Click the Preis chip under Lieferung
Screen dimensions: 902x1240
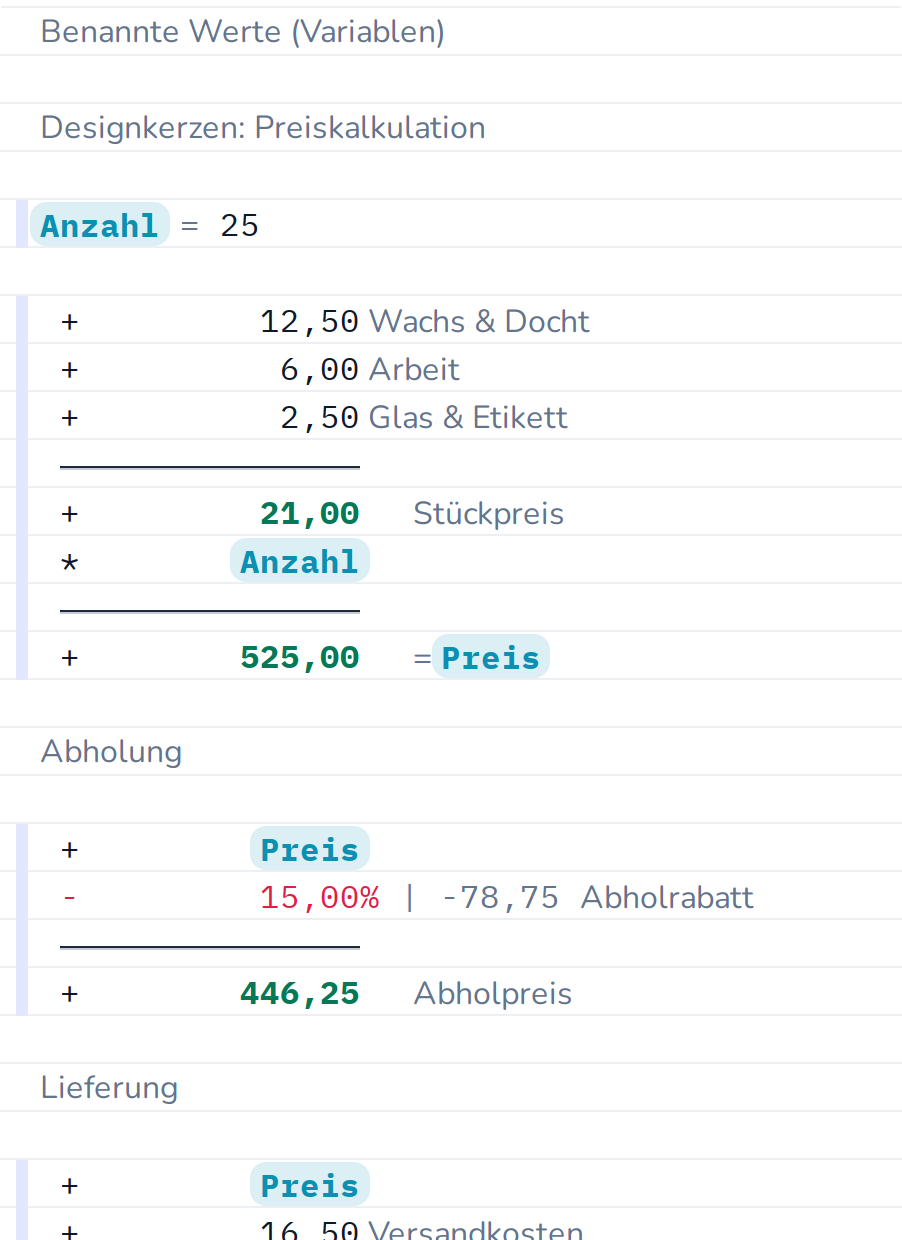coord(309,1185)
